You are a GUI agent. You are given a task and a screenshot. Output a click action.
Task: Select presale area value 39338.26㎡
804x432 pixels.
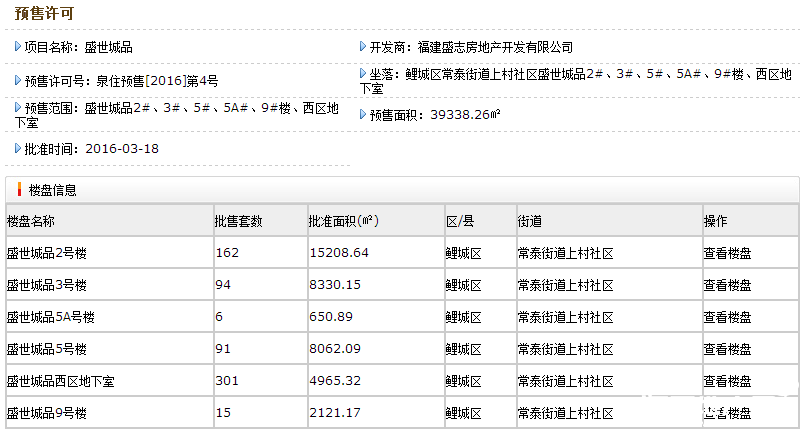[465, 114]
